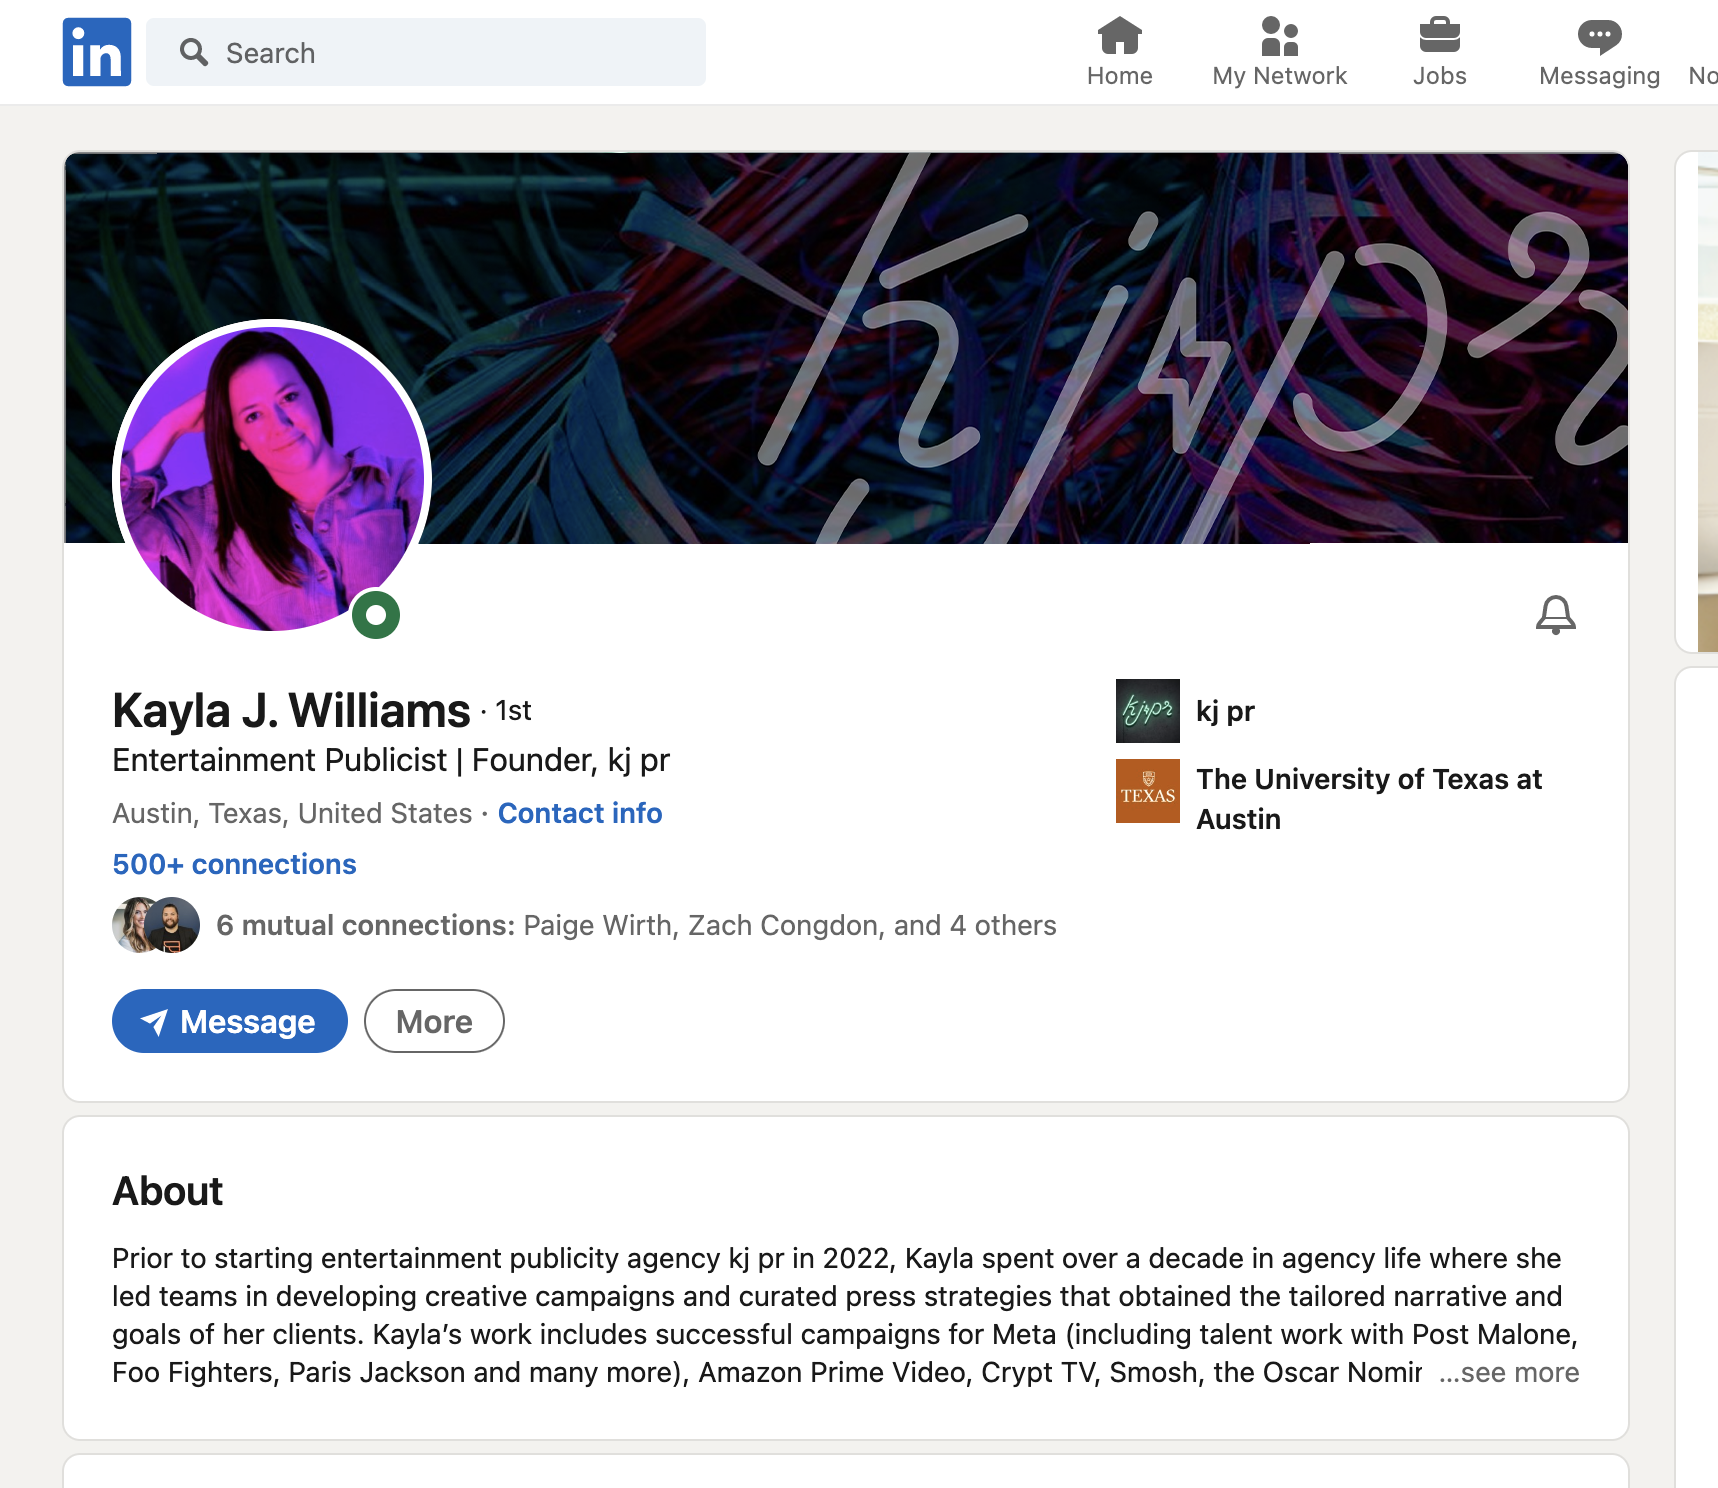Click the University of Texas logo

pyautogui.click(x=1147, y=791)
